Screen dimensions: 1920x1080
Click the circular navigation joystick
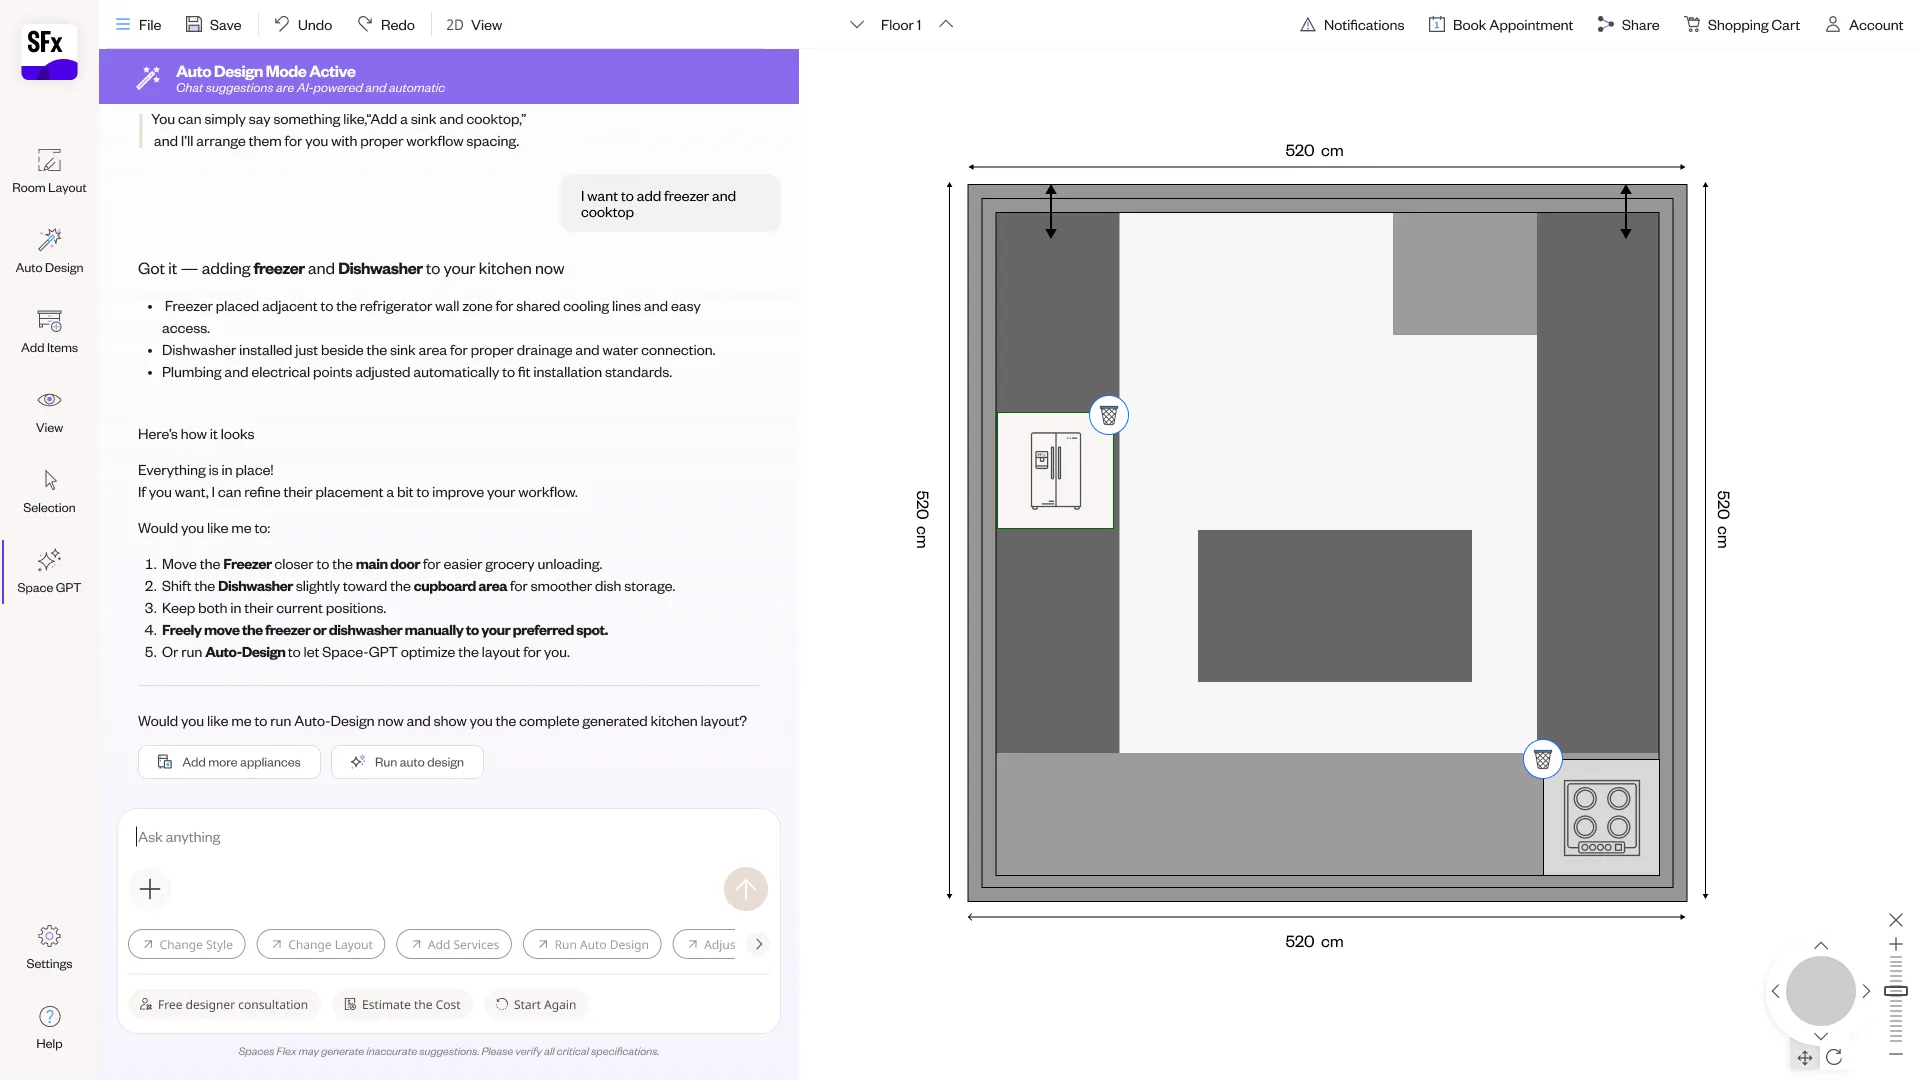click(x=1821, y=991)
